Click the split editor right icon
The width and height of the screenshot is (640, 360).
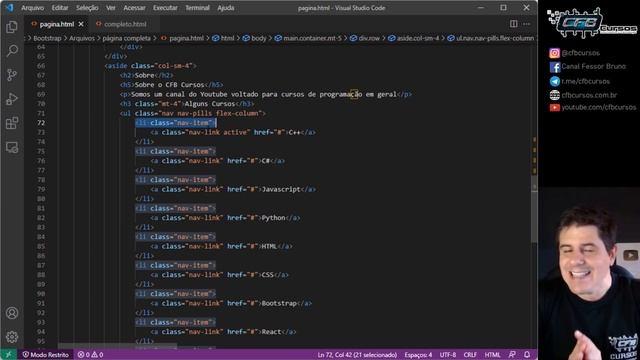coord(513,24)
